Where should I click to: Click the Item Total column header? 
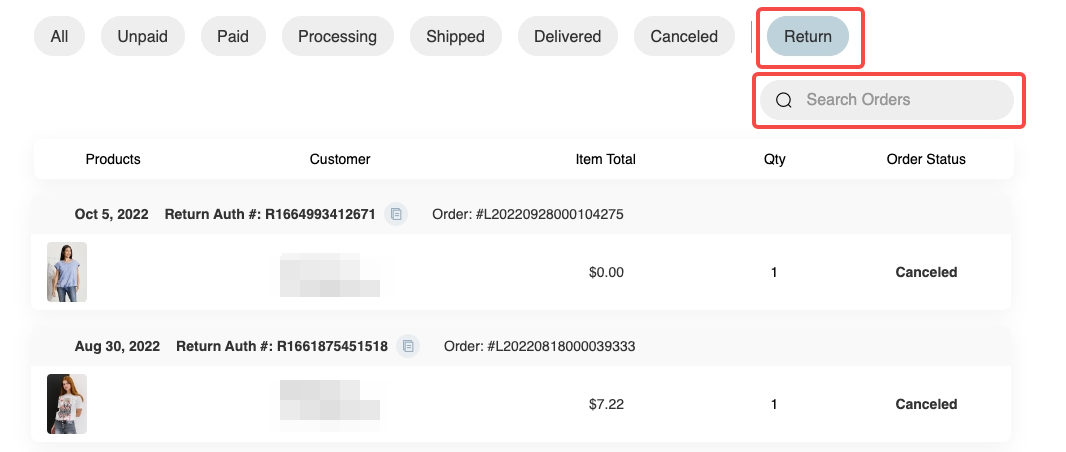[x=605, y=159]
